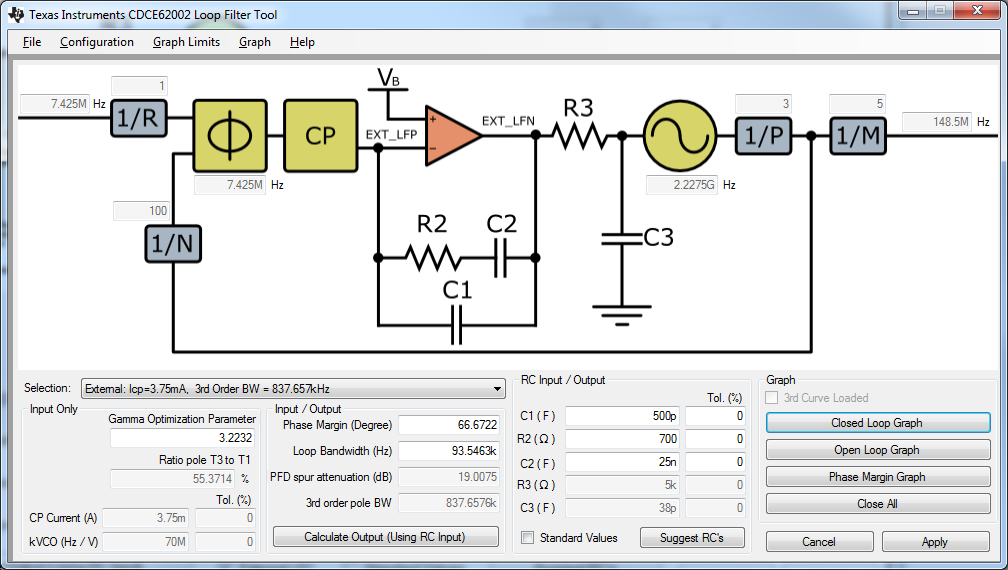
Task: Click the C2 capacitor symbol
Action: [x=501, y=258]
